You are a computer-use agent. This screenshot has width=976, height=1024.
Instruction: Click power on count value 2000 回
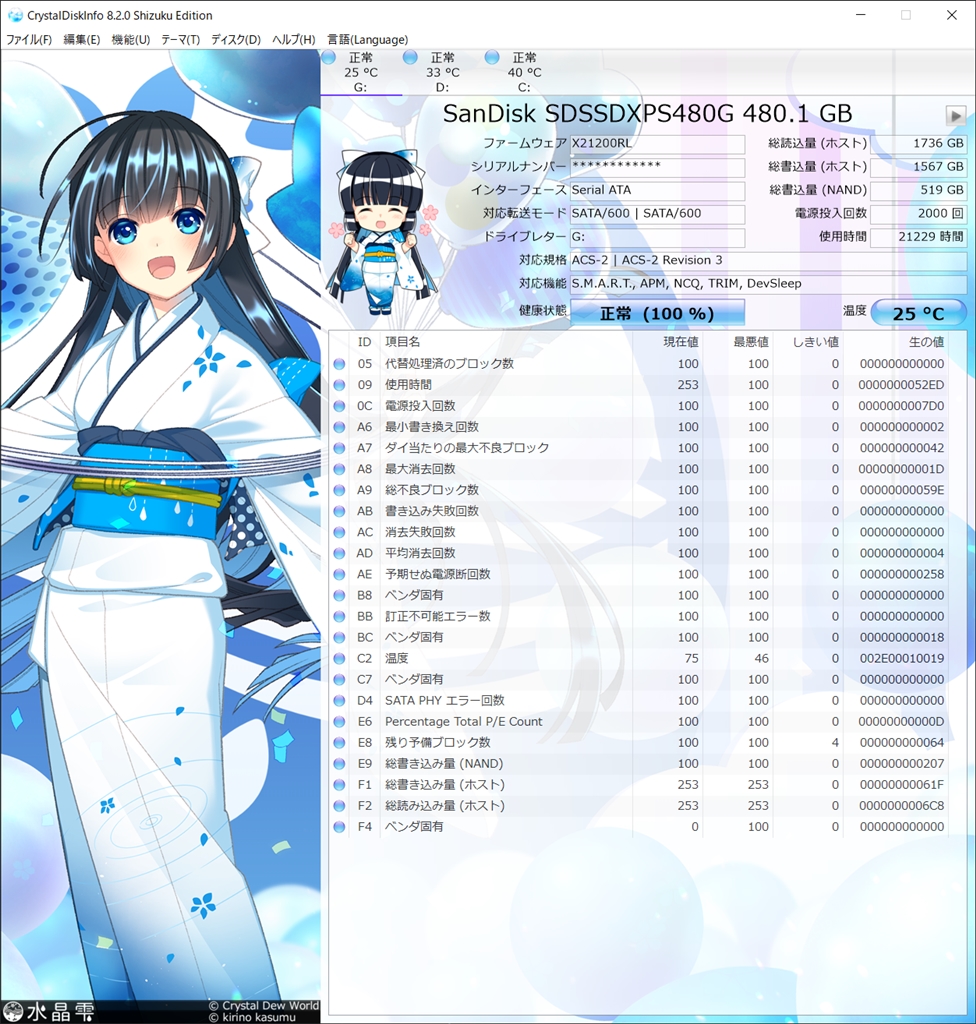coord(919,214)
